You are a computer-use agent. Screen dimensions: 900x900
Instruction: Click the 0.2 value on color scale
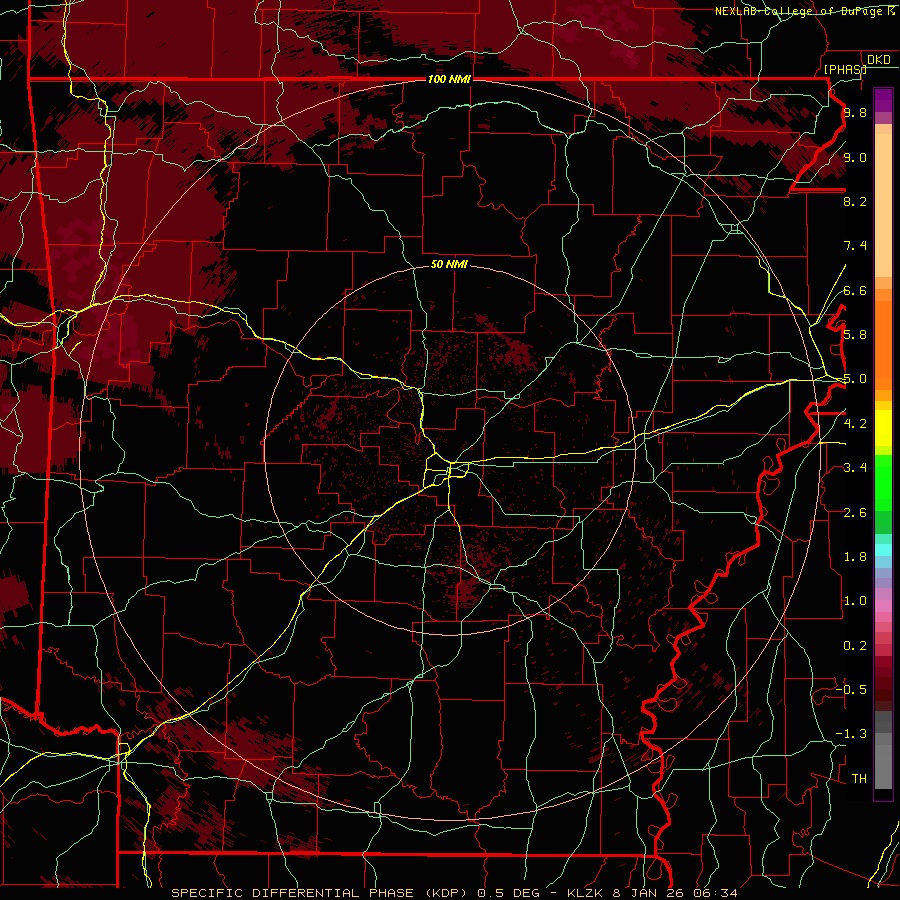pos(855,646)
